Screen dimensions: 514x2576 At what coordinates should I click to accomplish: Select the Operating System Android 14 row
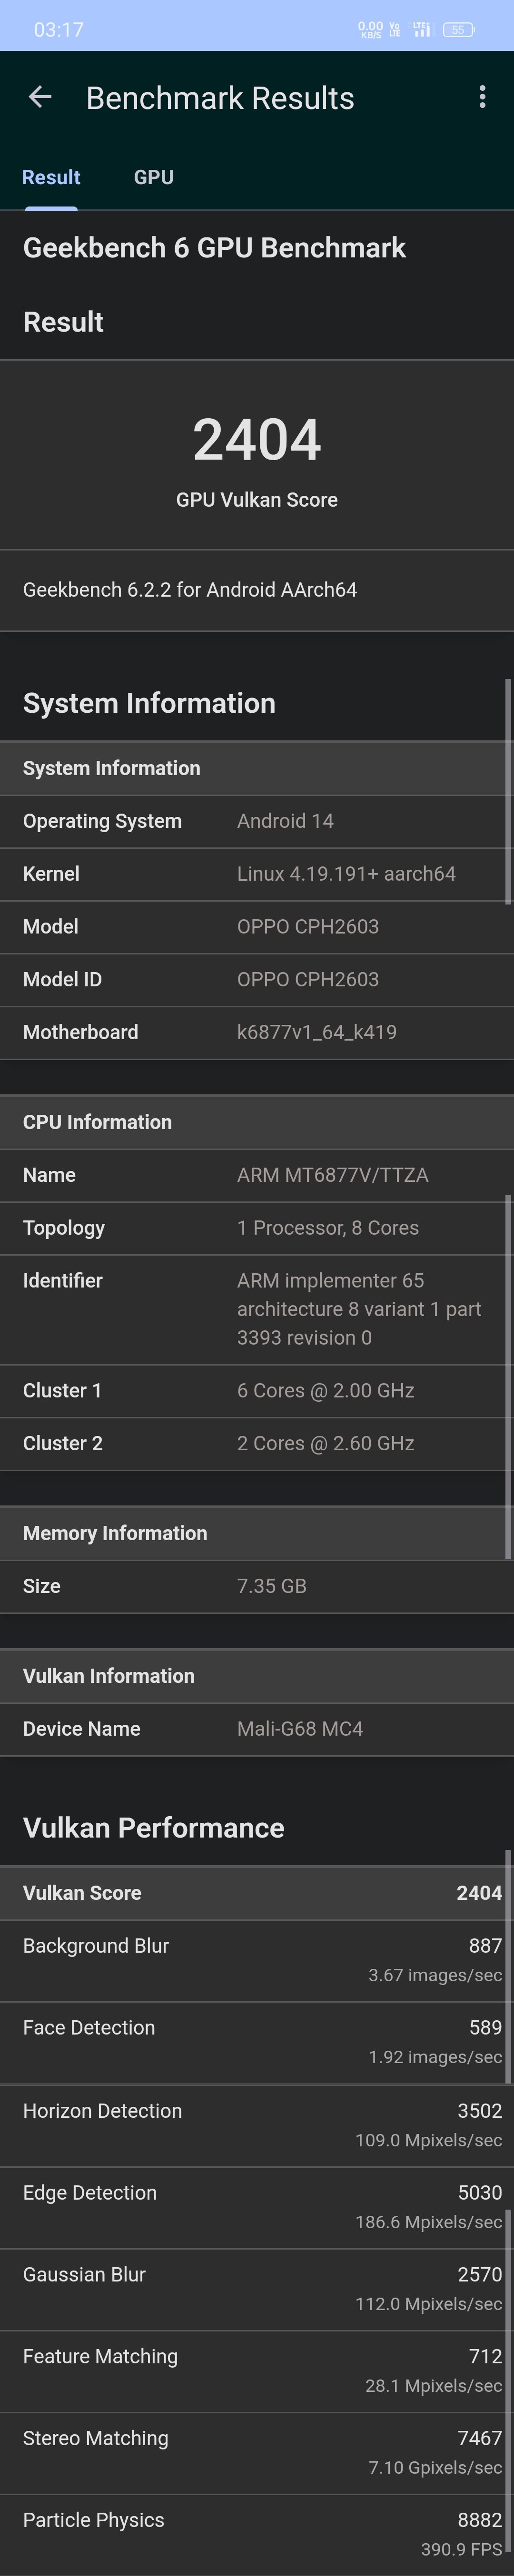[x=257, y=821]
